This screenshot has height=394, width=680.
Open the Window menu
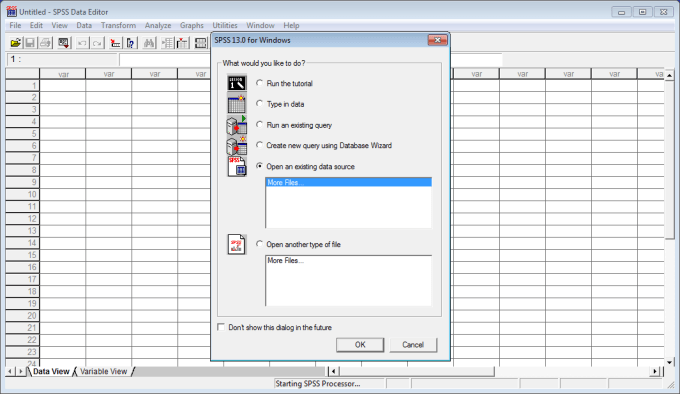260,25
